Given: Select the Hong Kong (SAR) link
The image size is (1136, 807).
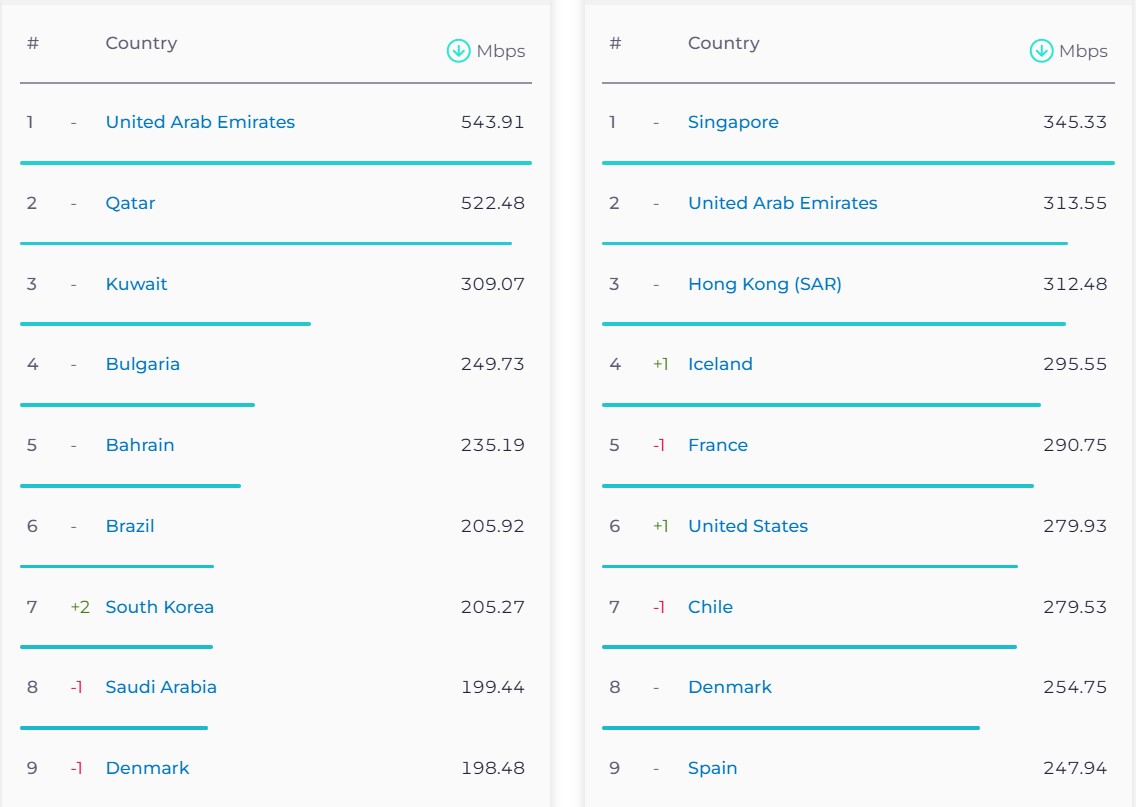Looking at the screenshot, I should 764,284.
